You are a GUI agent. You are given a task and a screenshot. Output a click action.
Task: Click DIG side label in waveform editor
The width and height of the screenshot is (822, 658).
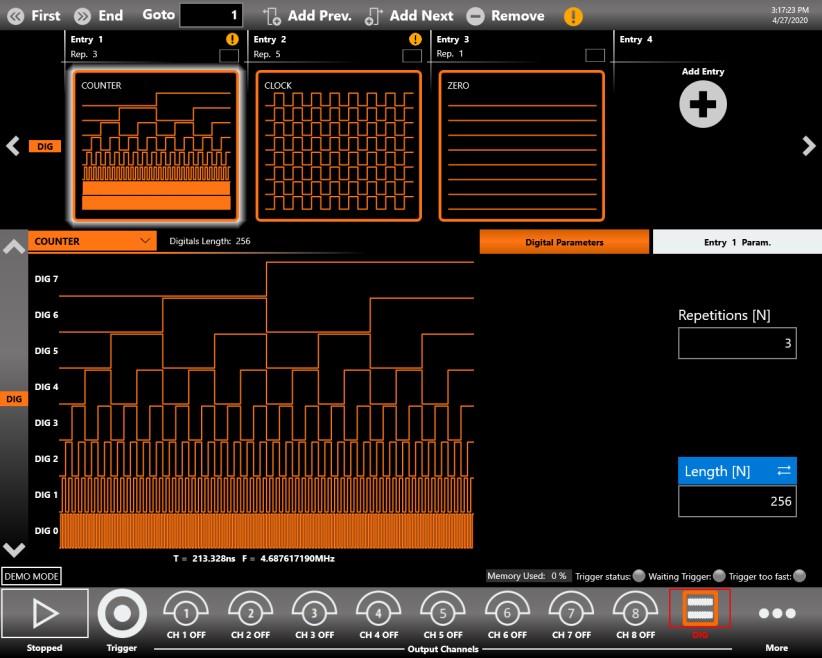[x=14, y=399]
